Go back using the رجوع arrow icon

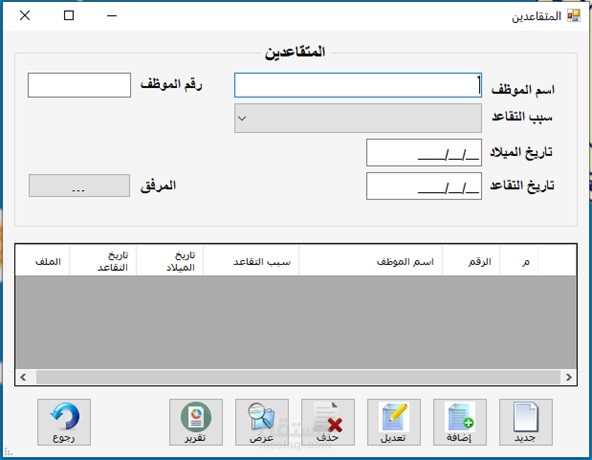64,422
